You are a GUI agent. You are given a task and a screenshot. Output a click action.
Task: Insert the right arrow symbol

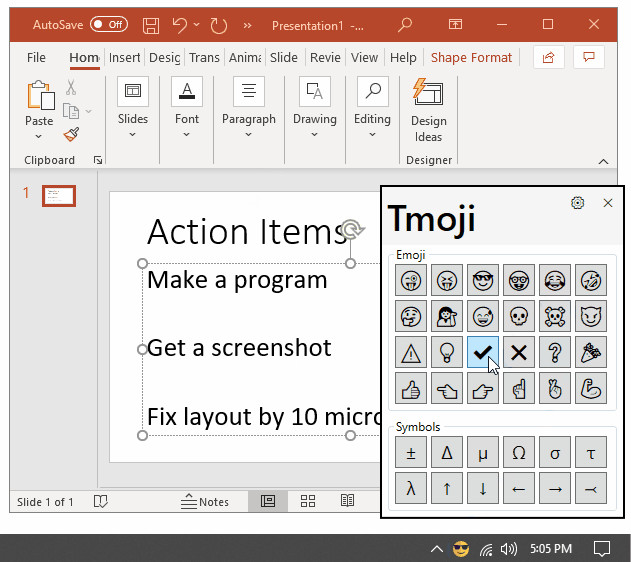pos(555,488)
